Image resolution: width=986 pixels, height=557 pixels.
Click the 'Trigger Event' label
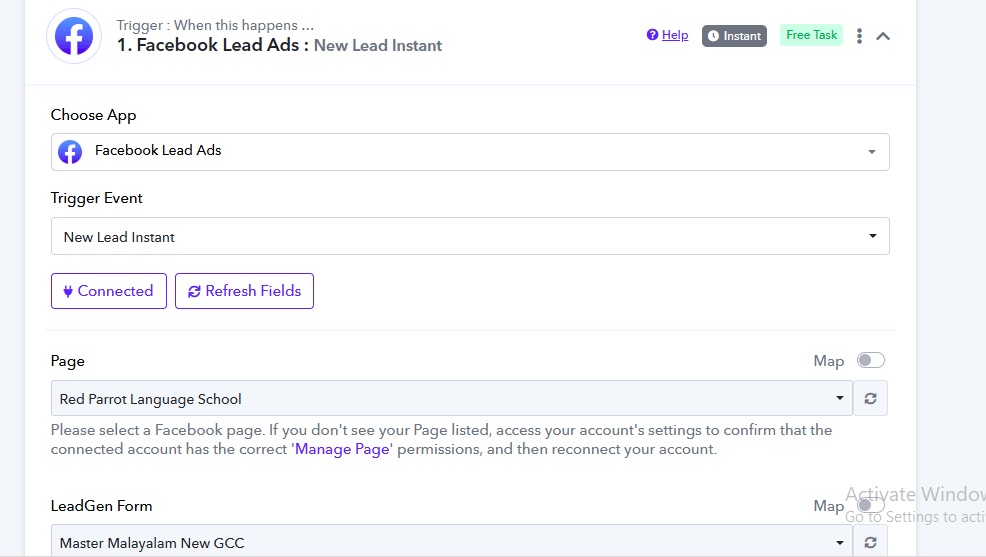pos(96,198)
